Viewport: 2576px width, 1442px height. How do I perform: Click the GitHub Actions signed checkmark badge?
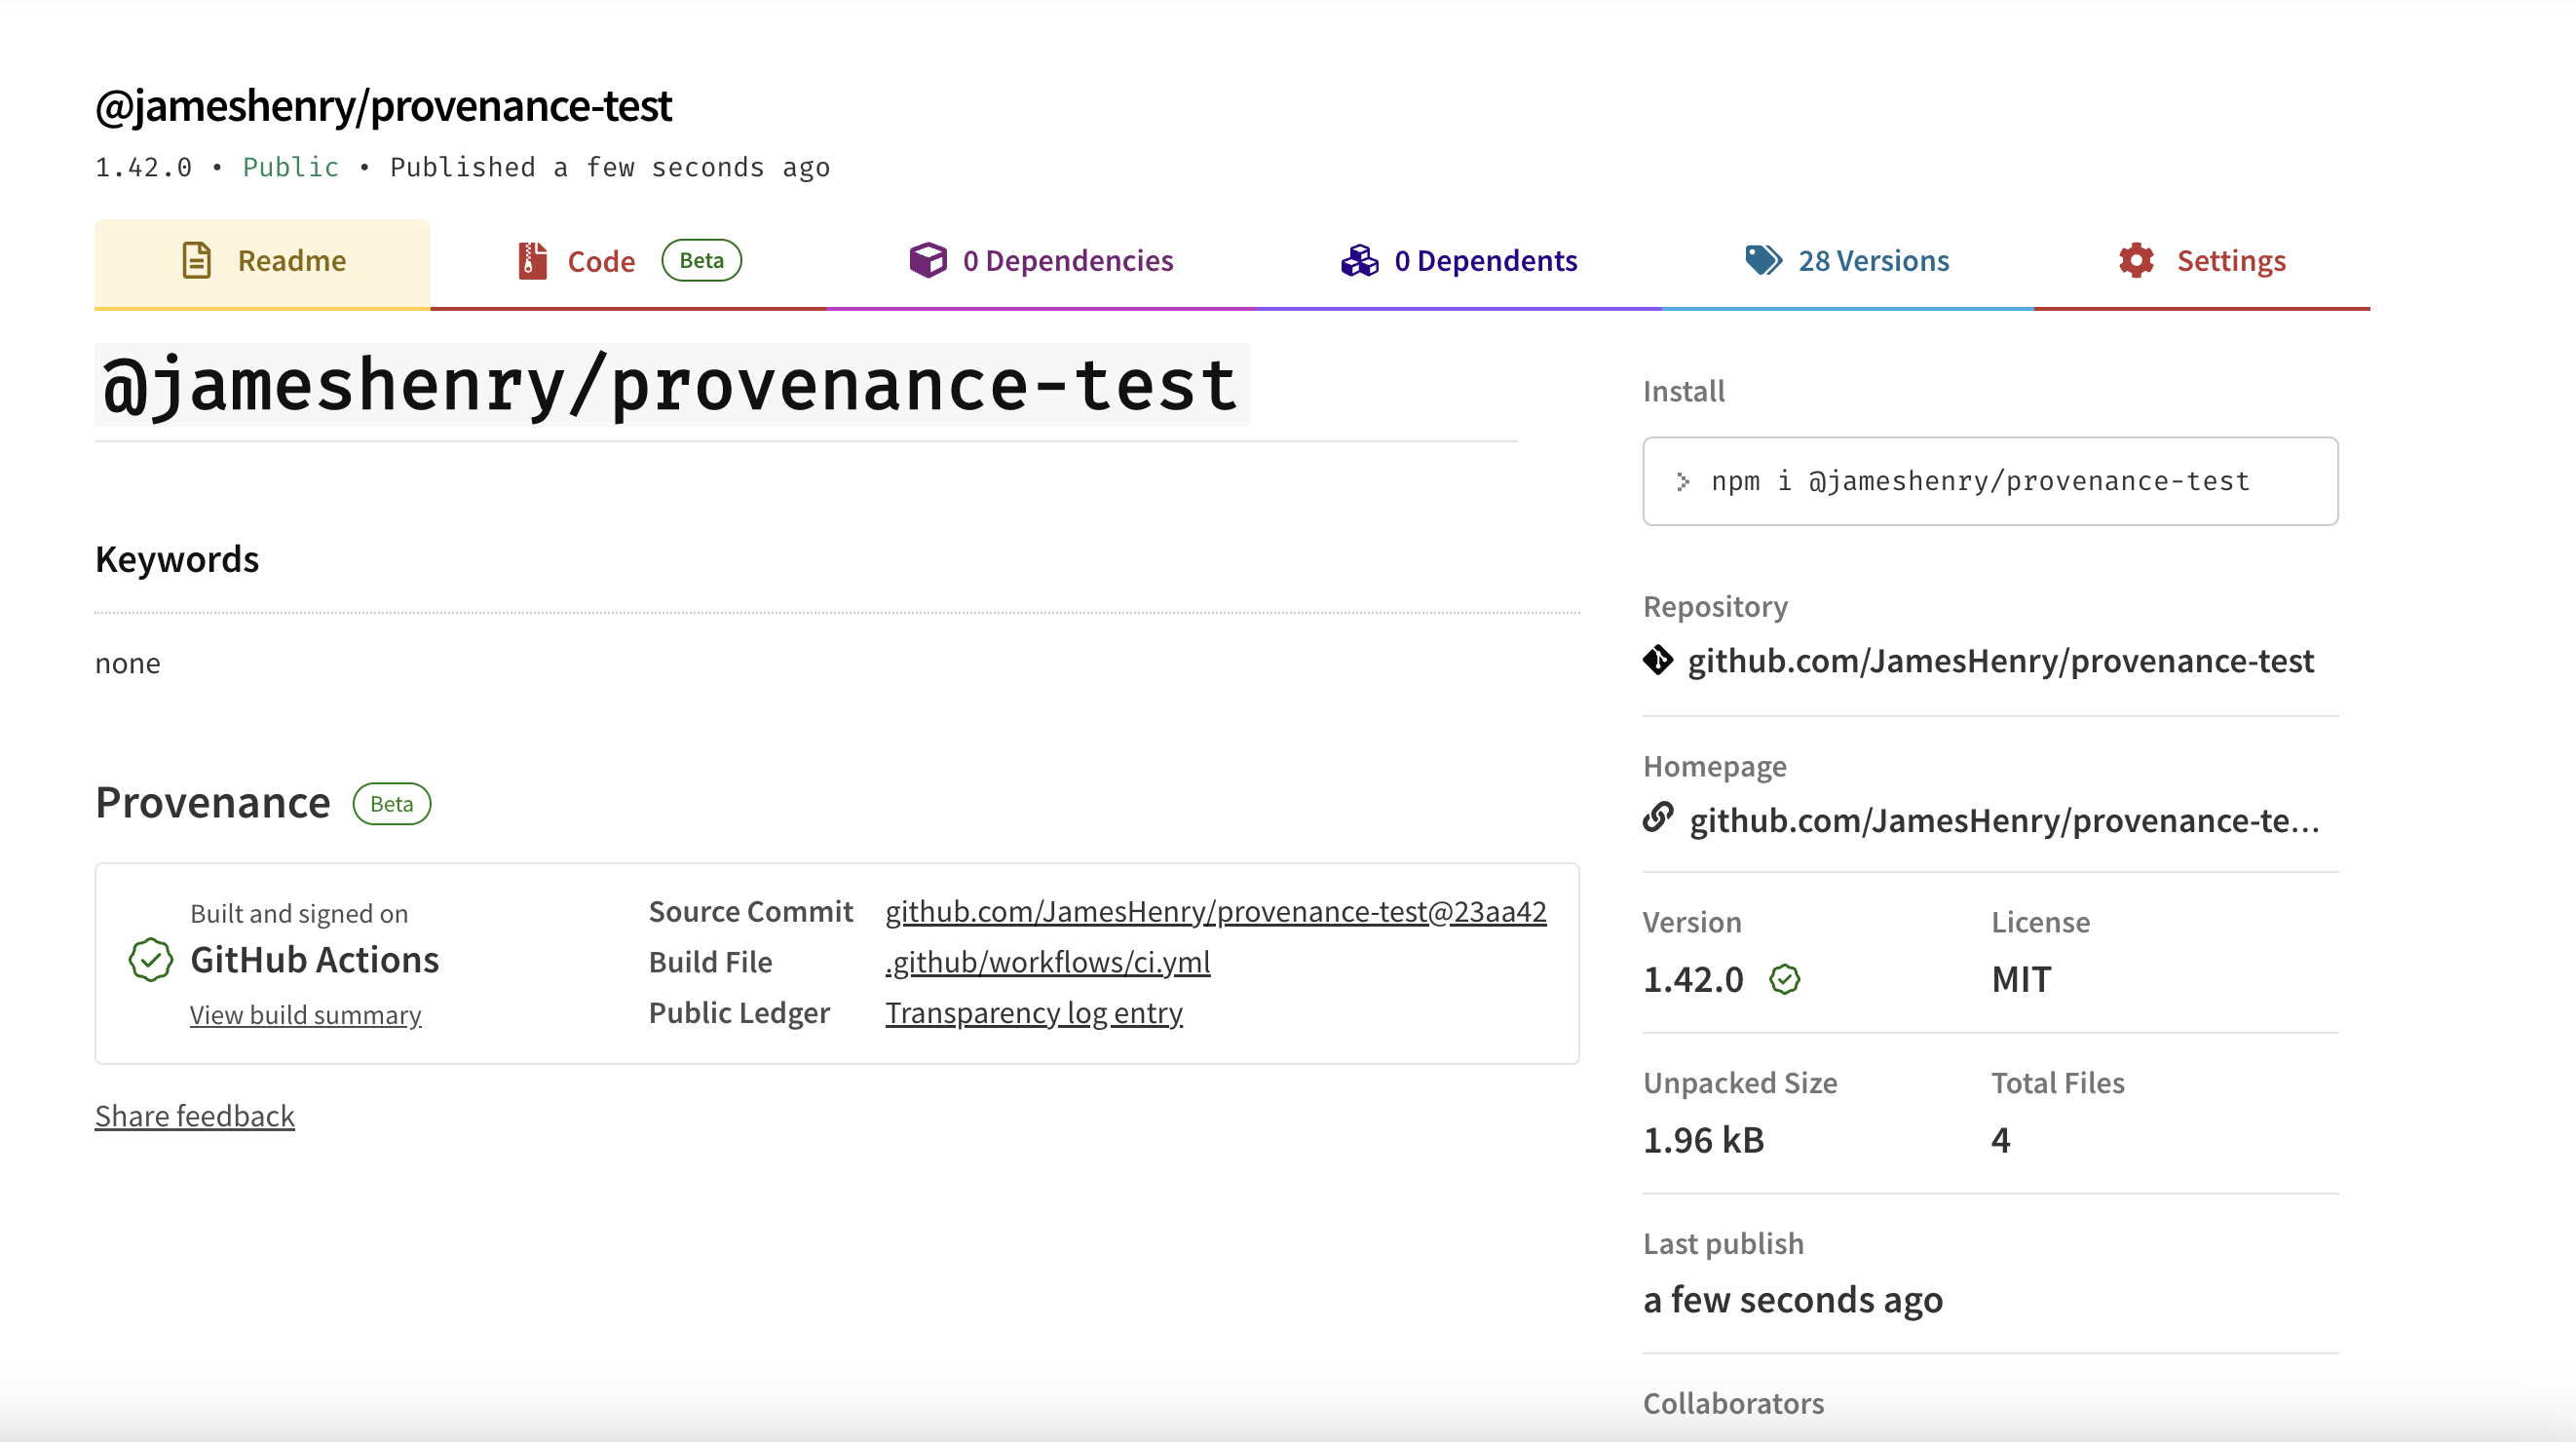tap(150, 961)
